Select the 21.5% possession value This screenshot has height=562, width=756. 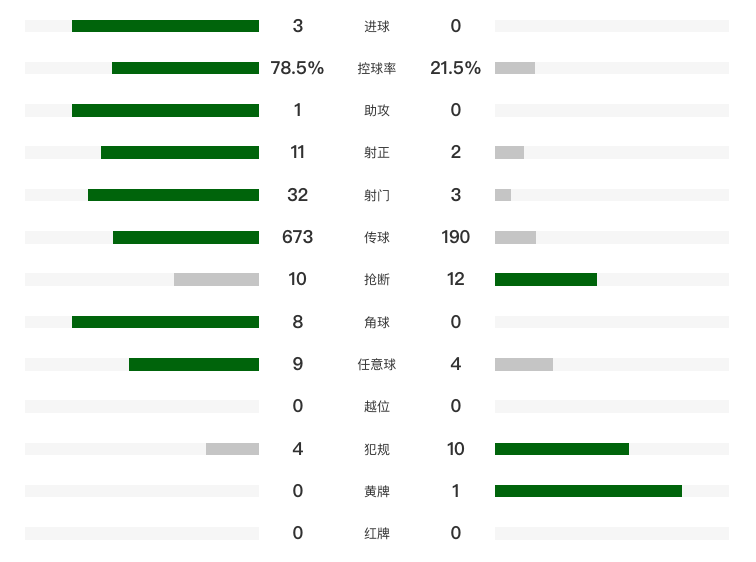(455, 68)
